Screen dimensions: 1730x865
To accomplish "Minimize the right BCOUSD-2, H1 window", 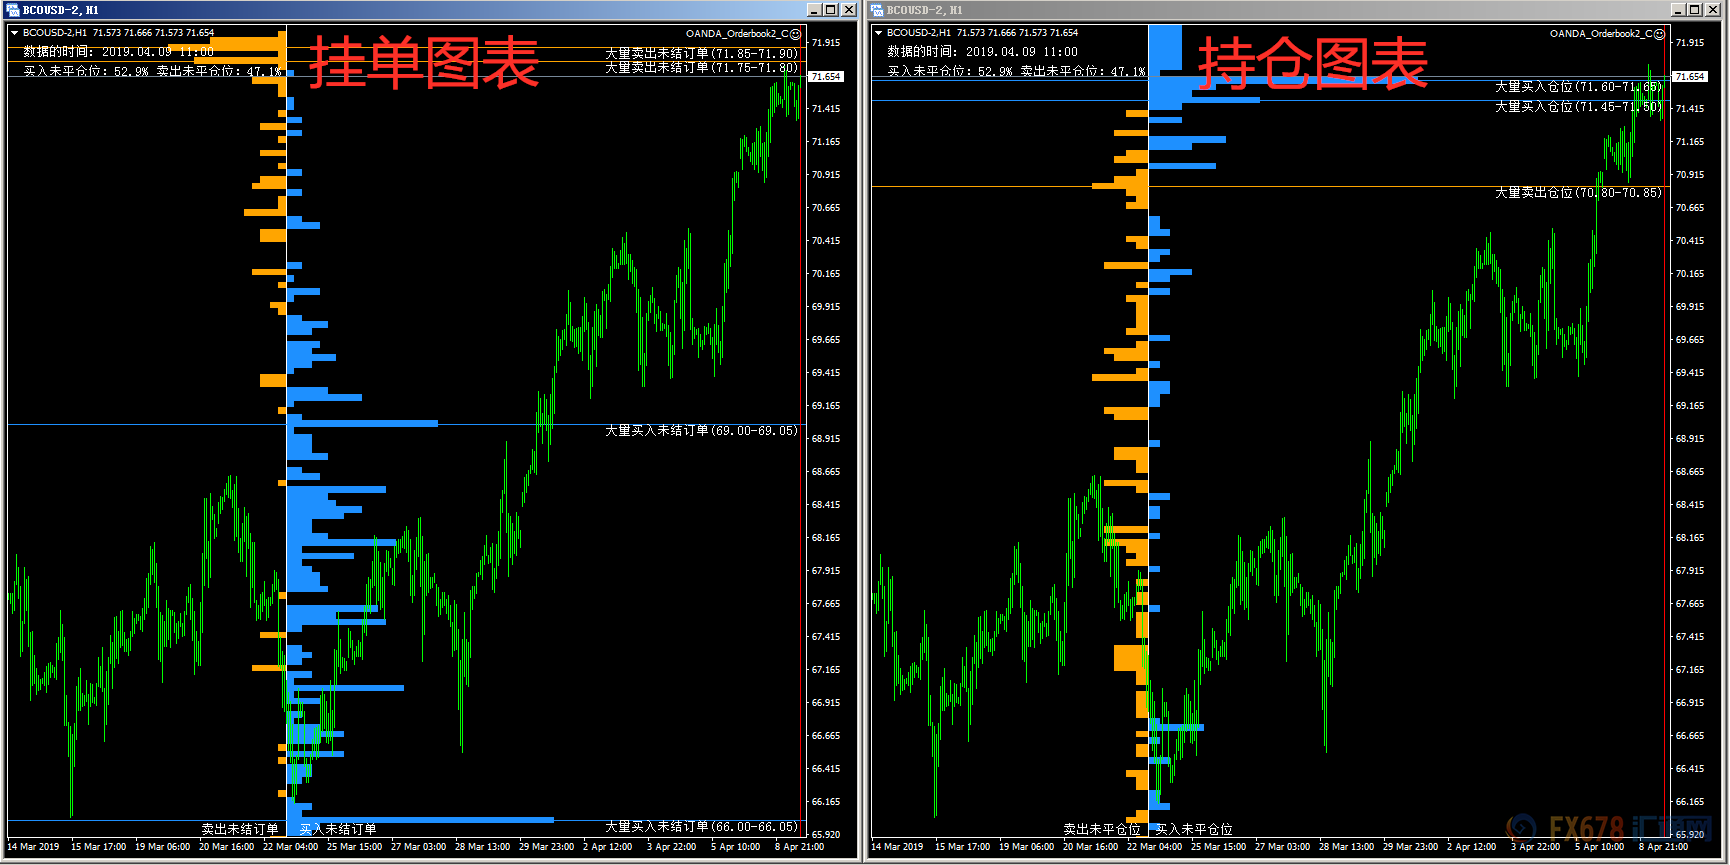I will 1678,10.
